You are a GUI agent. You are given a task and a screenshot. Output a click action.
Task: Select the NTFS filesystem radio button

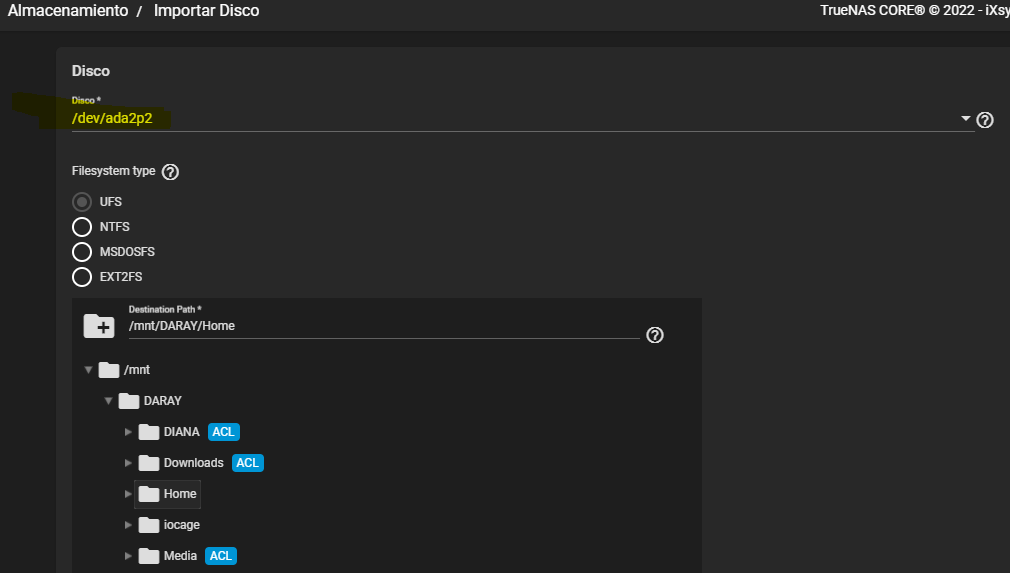[x=82, y=227]
